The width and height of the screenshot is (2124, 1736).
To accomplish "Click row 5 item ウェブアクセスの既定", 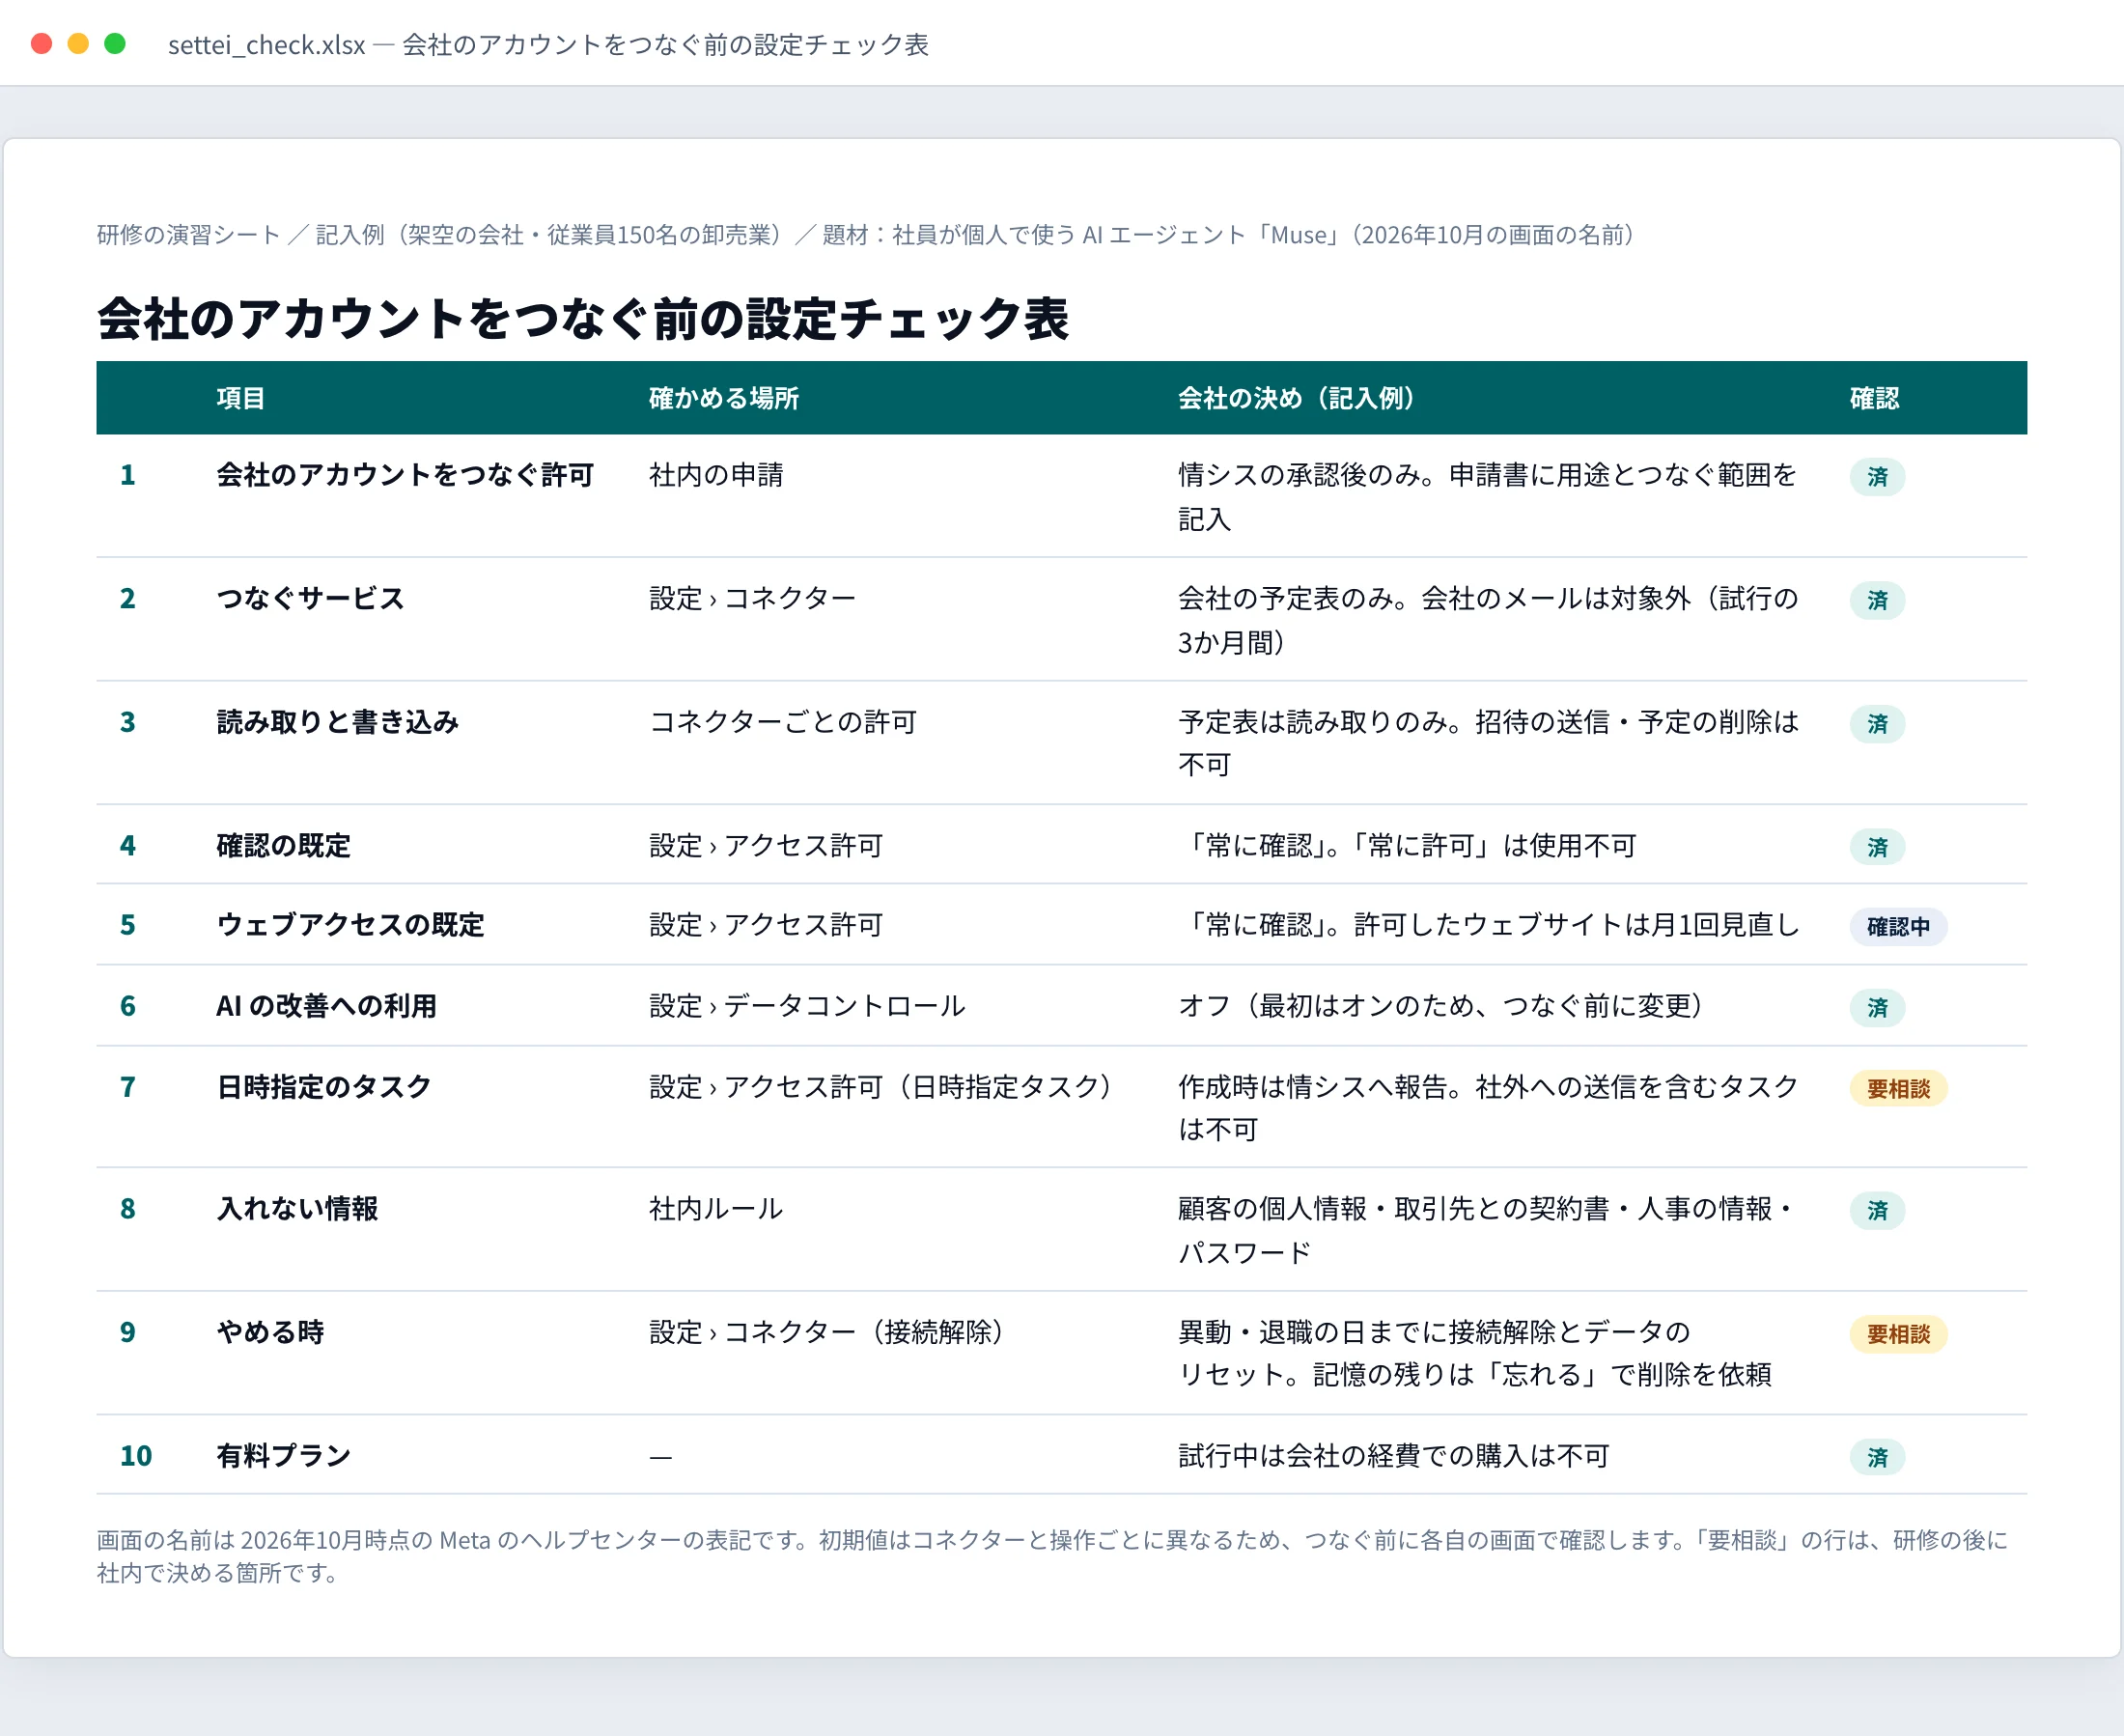I will [350, 925].
